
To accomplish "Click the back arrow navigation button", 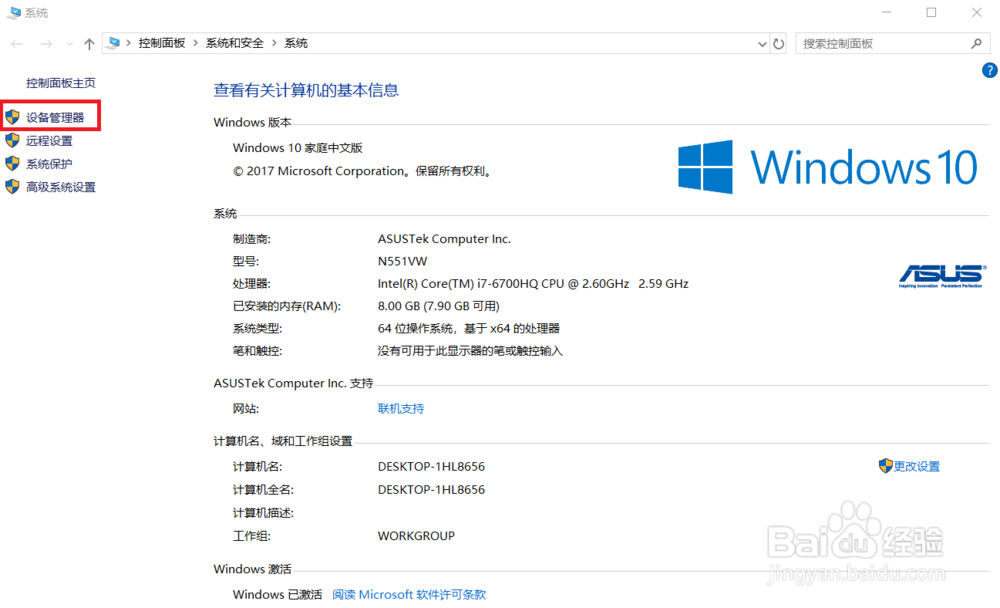I will pos(17,43).
